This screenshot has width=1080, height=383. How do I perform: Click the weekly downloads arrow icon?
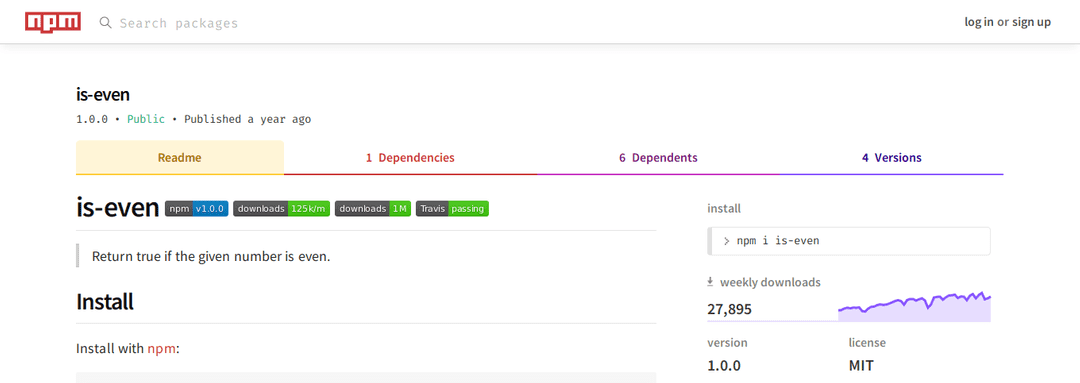pyautogui.click(x=710, y=282)
